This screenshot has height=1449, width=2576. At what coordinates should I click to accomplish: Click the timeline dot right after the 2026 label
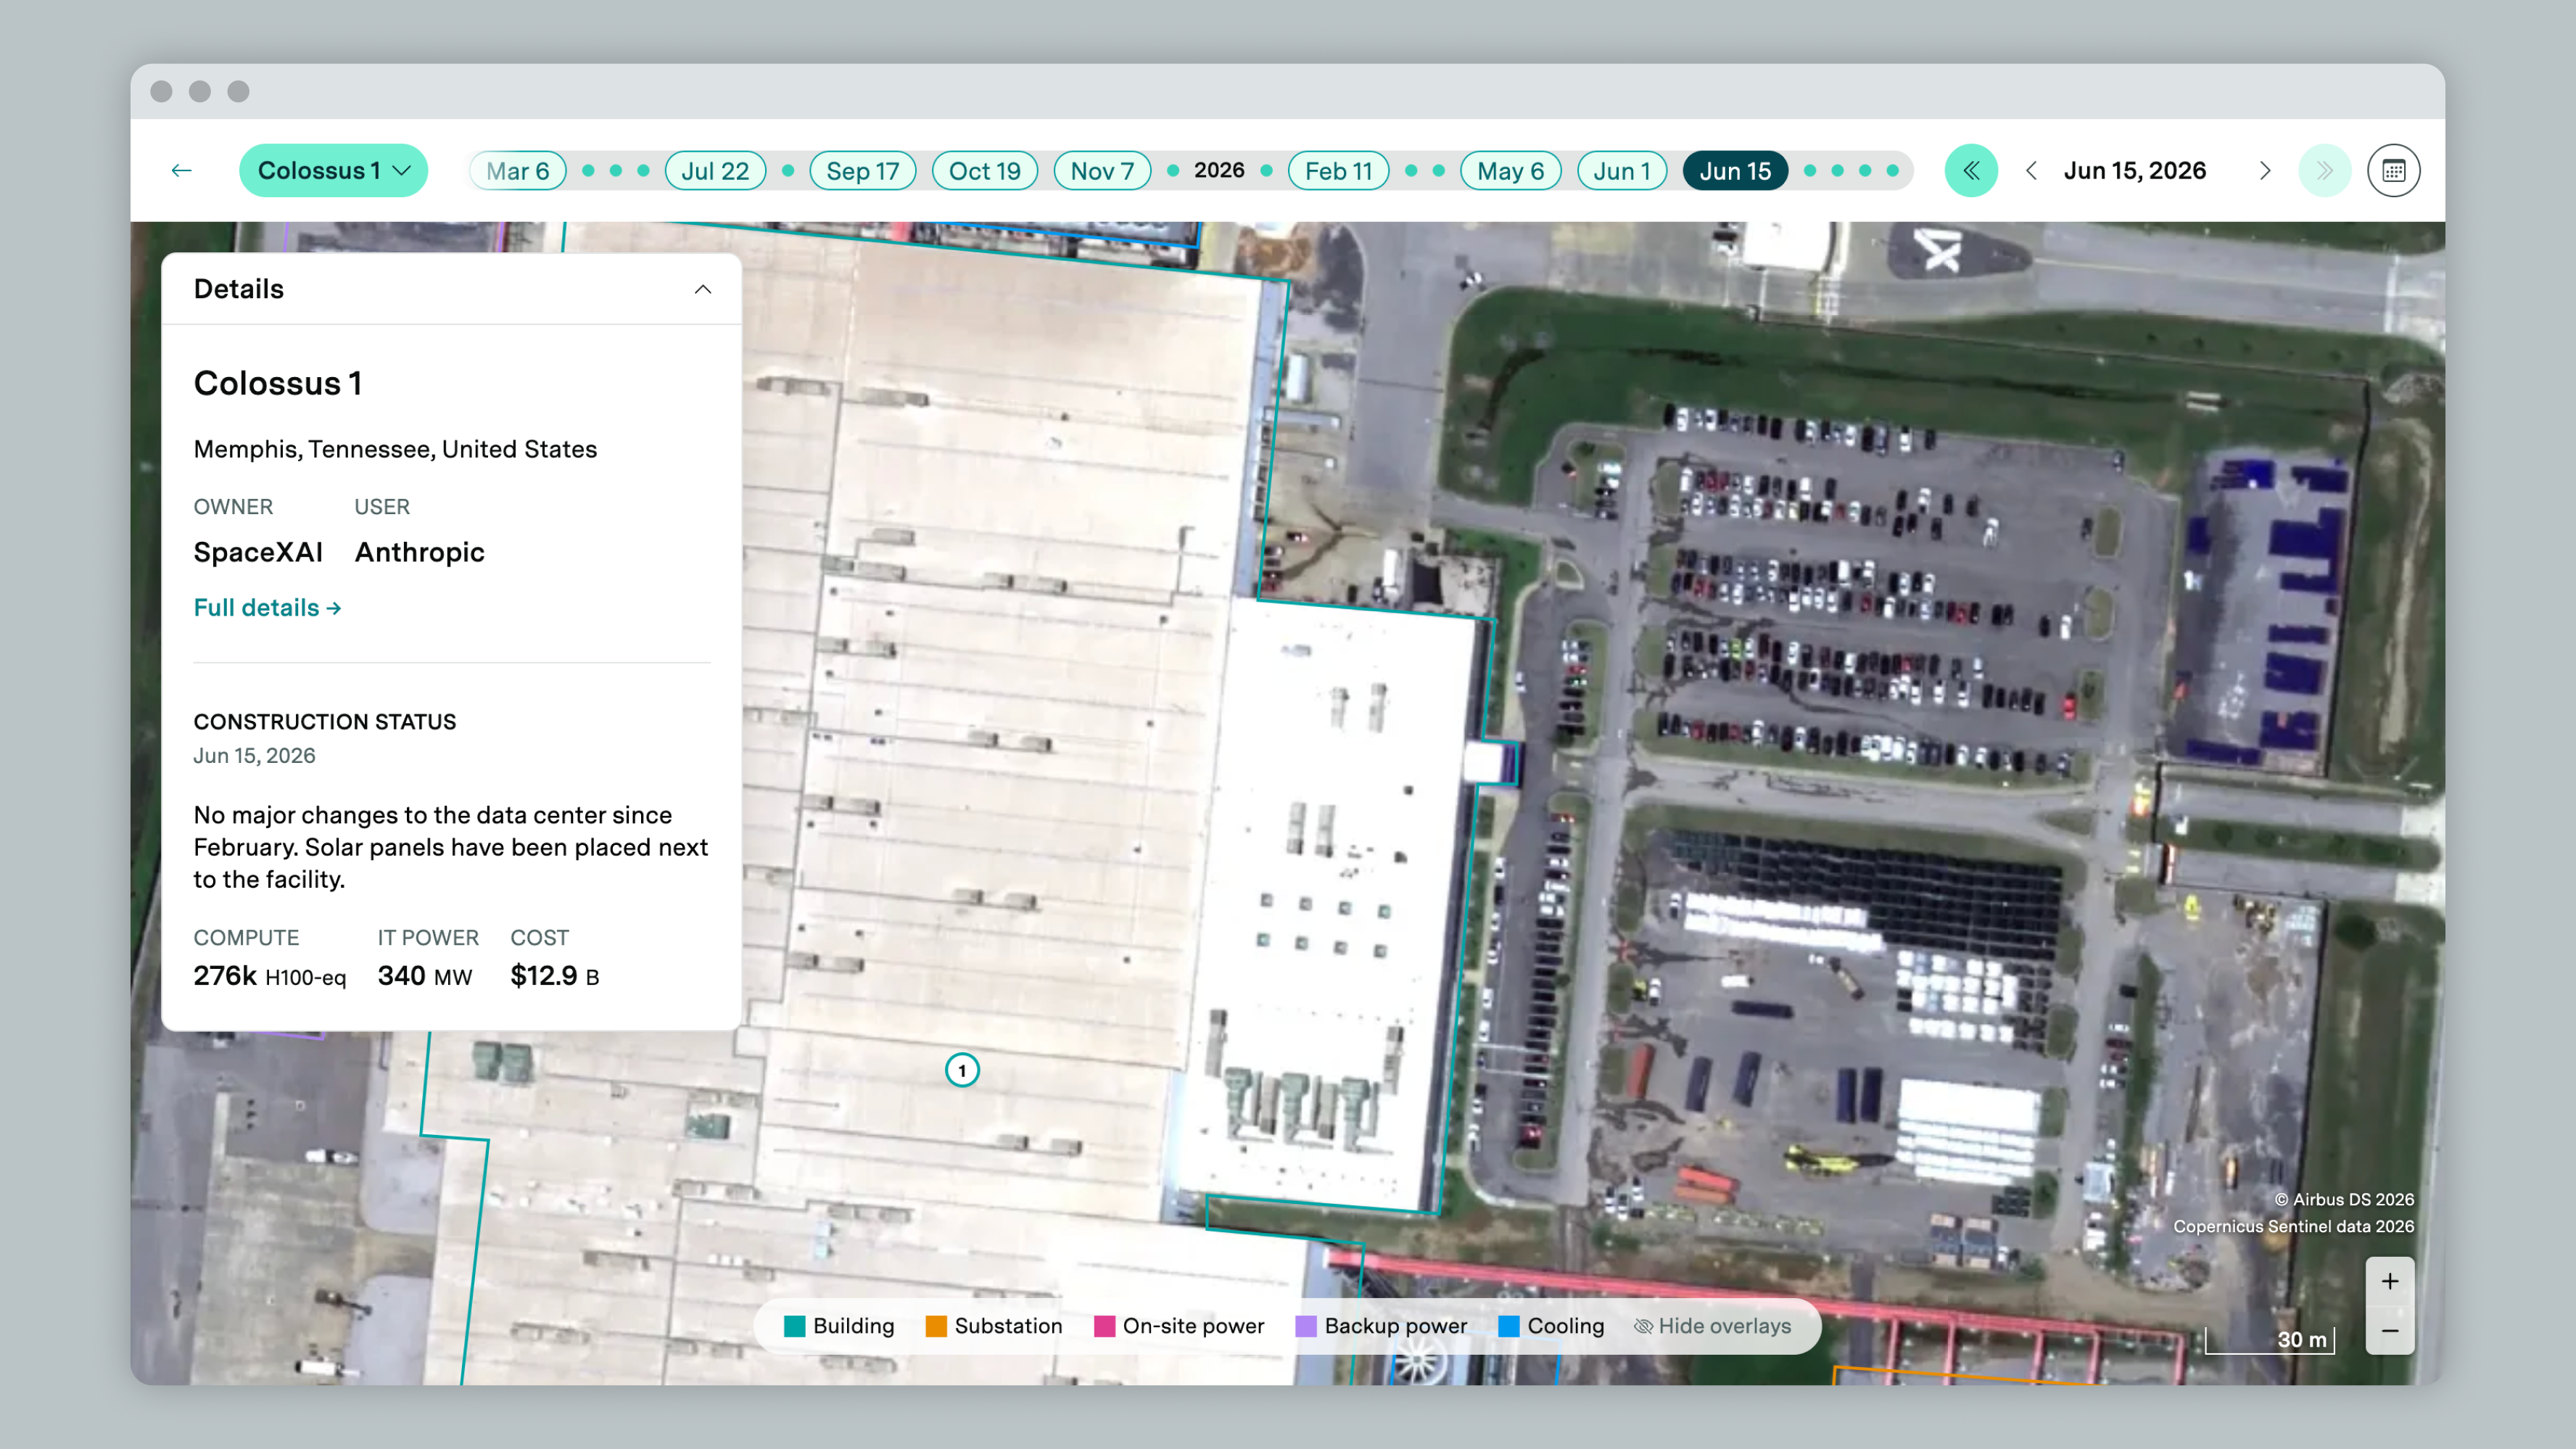(1266, 171)
